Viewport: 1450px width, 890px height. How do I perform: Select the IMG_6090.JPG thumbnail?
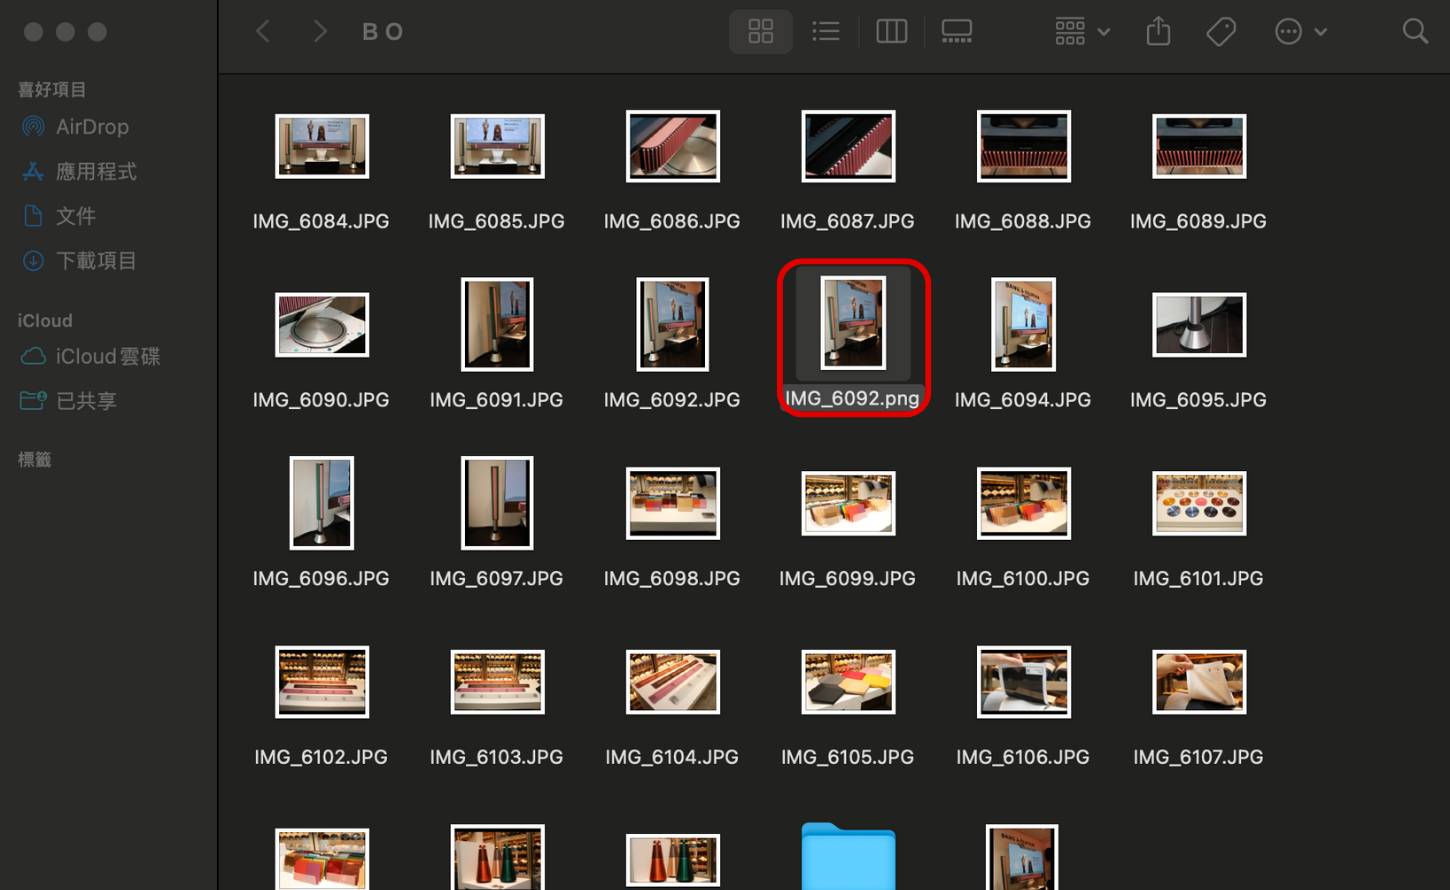321,325
